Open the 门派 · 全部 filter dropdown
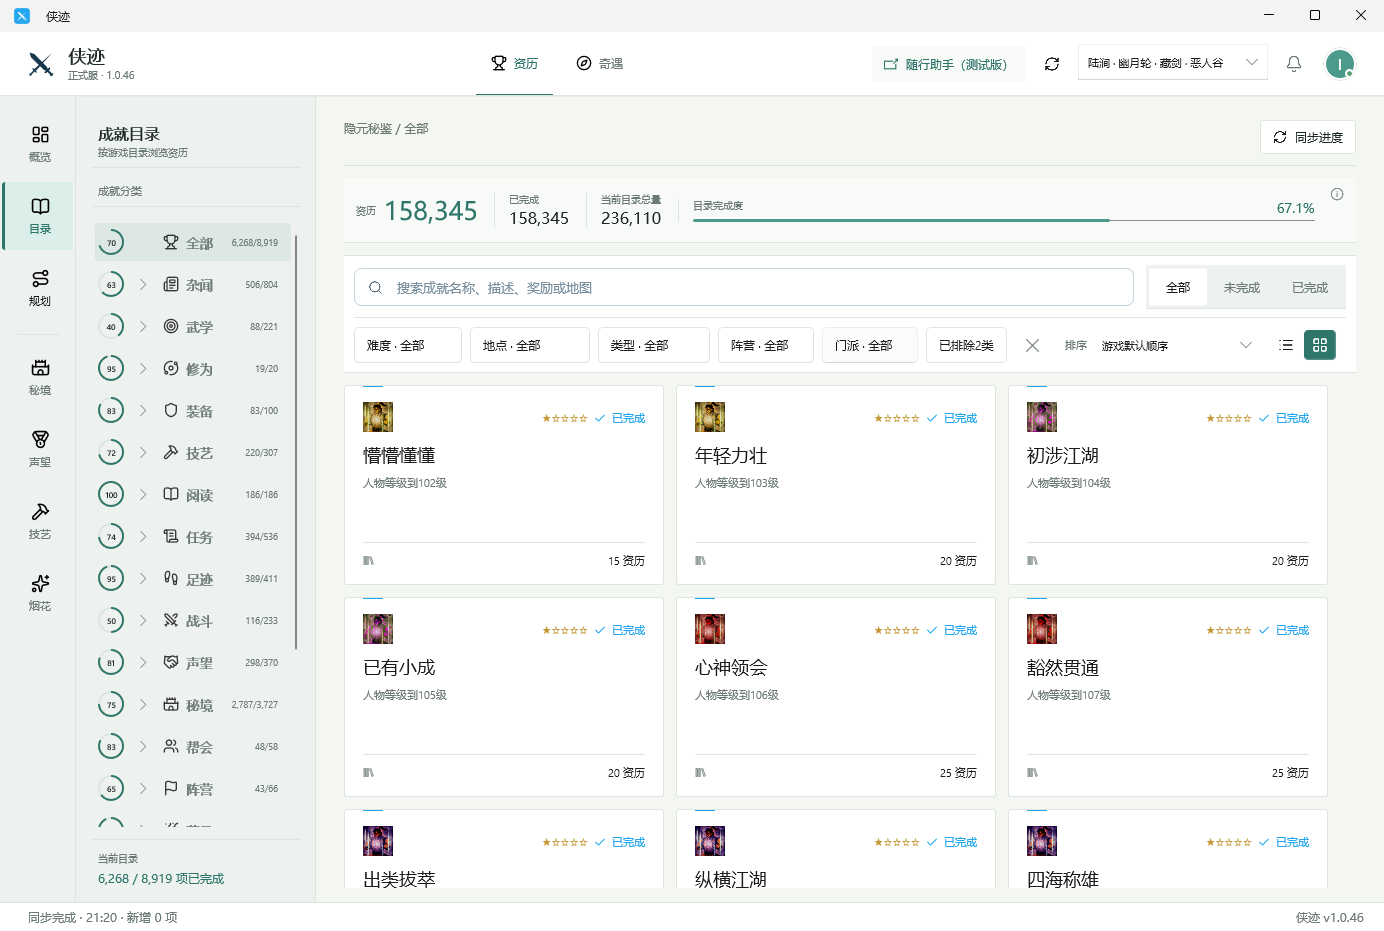The image size is (1384, 931). tap(870, 345)
